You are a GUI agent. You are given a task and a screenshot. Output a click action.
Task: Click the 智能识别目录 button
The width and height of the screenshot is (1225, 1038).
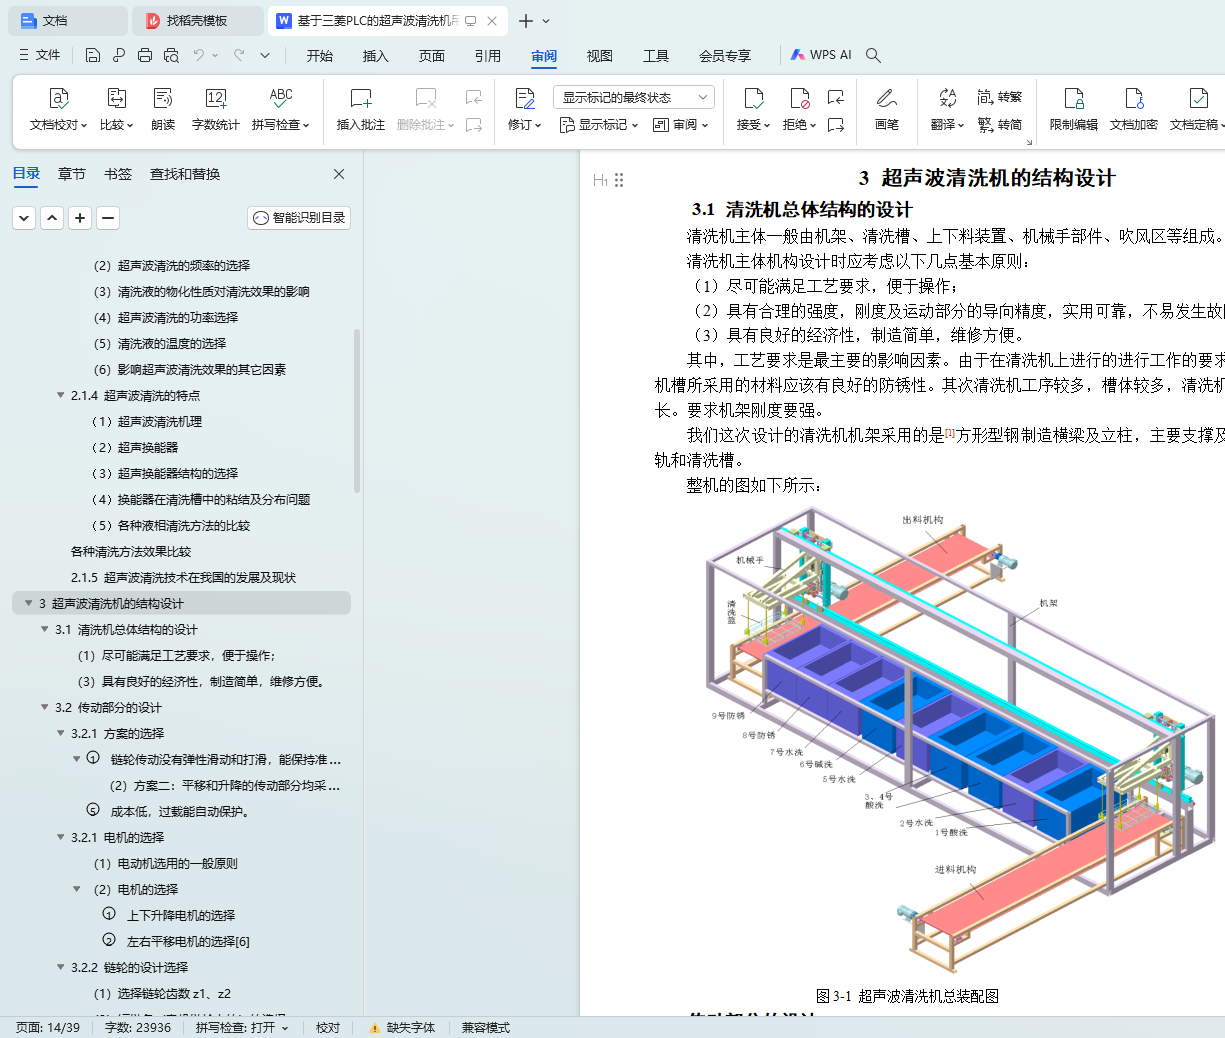coord(299,217)
